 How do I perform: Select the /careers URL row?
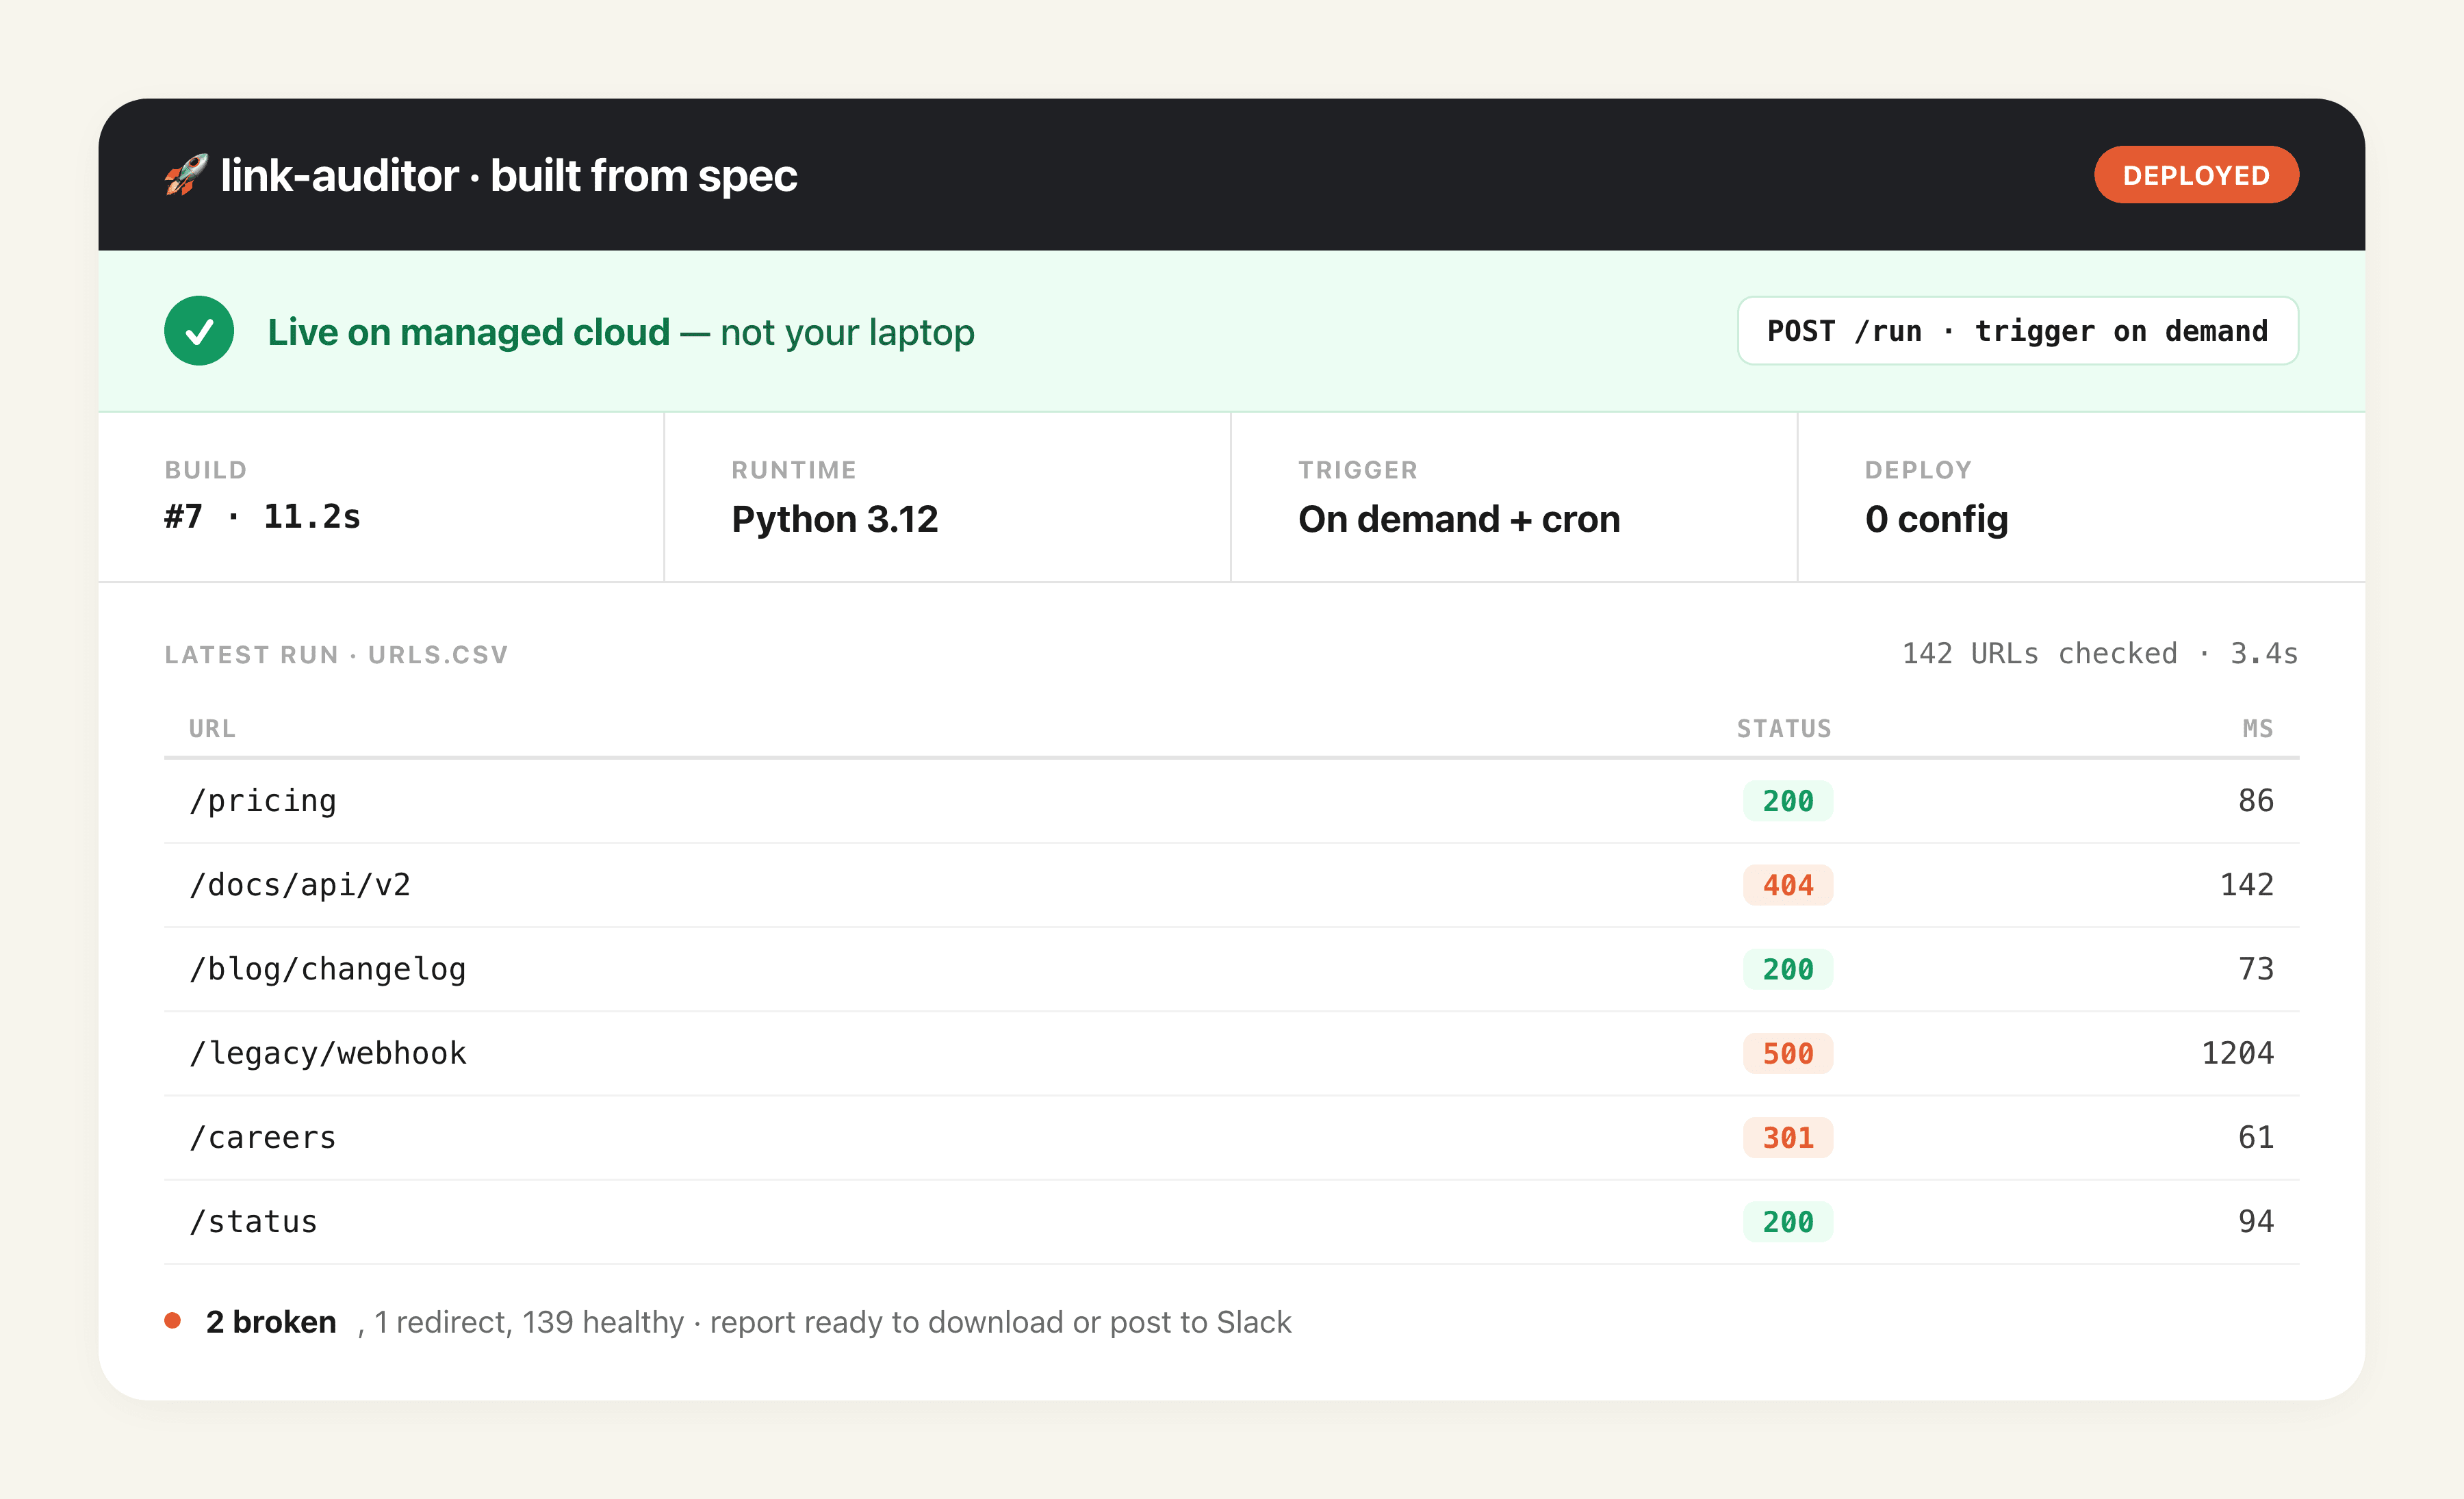(x=1232, y=1137)
